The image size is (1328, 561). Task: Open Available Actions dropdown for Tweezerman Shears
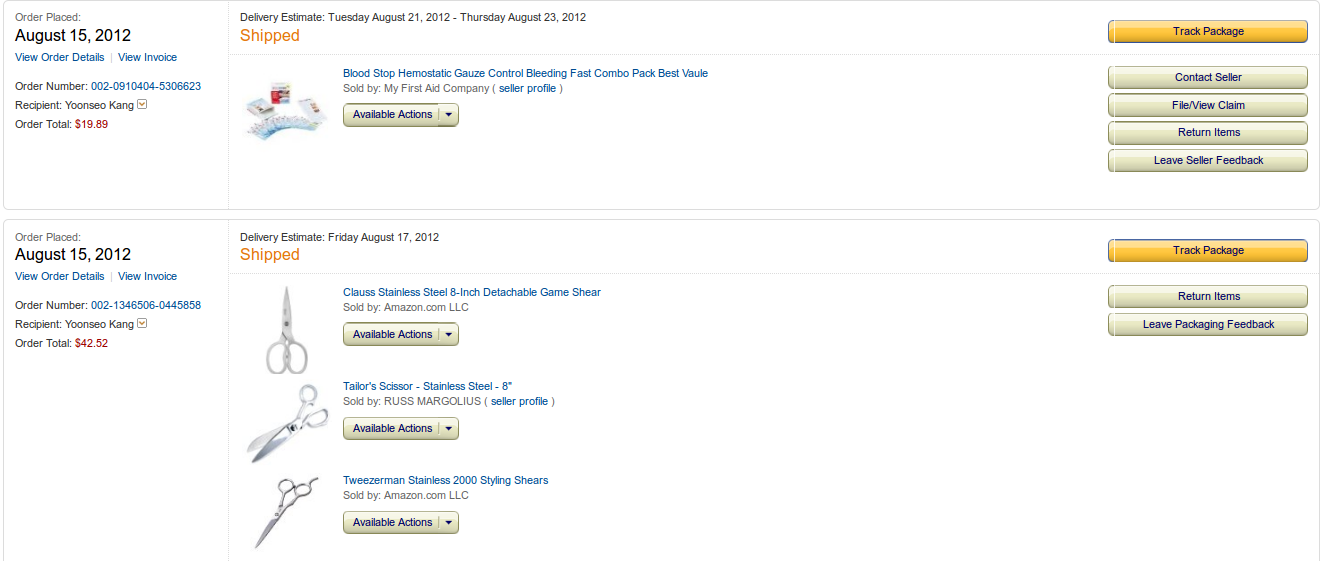[449, 523]
